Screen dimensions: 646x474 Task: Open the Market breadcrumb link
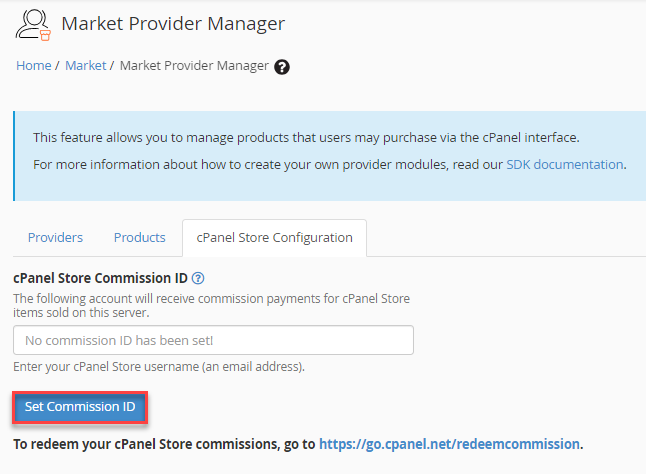point(86,65)
